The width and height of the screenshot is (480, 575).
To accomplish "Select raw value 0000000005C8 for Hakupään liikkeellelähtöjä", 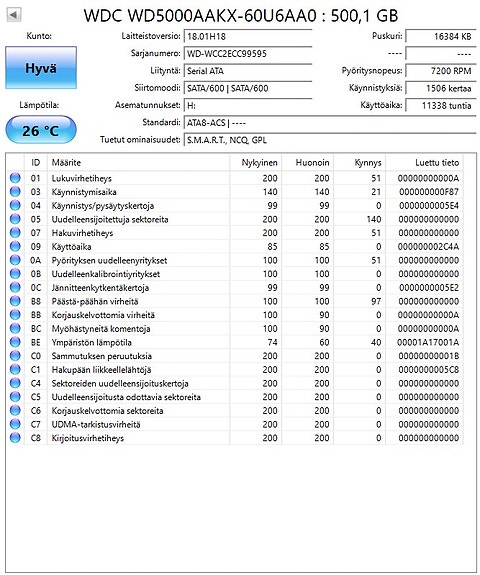I will 429,370.
